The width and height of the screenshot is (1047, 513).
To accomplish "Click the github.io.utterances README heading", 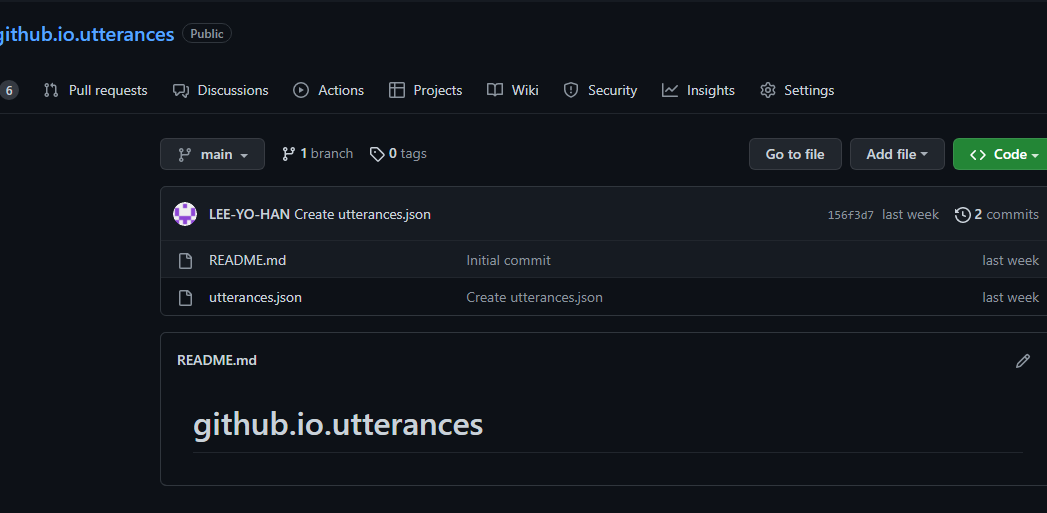I will pyautogui.click(x=338, y=424).
